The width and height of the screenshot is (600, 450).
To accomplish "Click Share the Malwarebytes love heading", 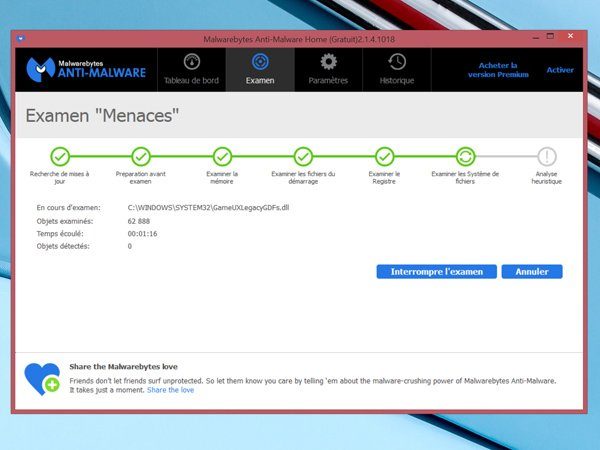I will [123, 367].
